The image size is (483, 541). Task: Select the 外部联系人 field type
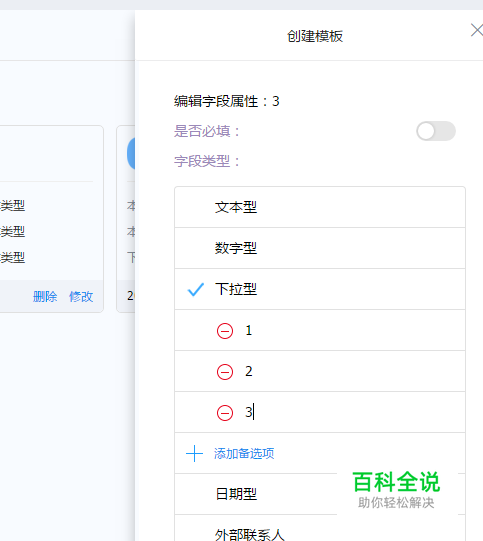pos(320,528)
